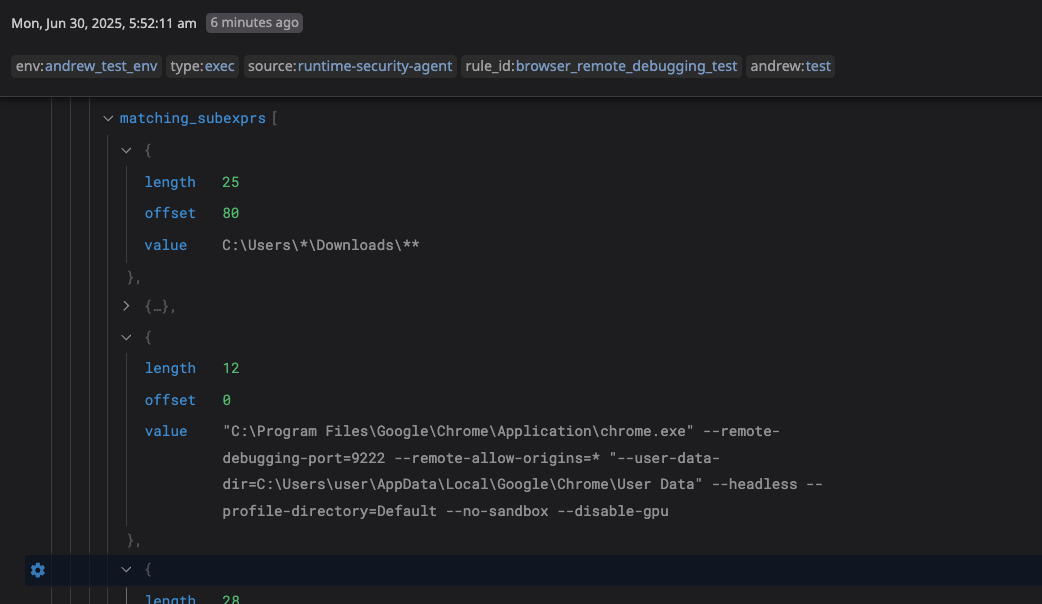Viewport: 1042px width, 604px height.
Task: Click the '6 minutes ago' badge
Action: [x=255, y=23]
